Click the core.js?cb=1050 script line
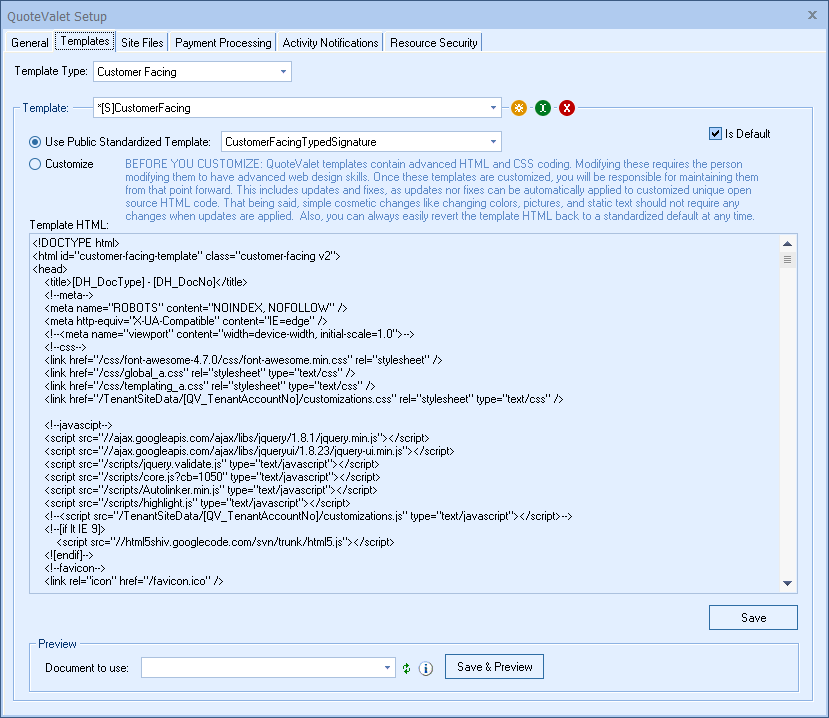 [213, 477]
